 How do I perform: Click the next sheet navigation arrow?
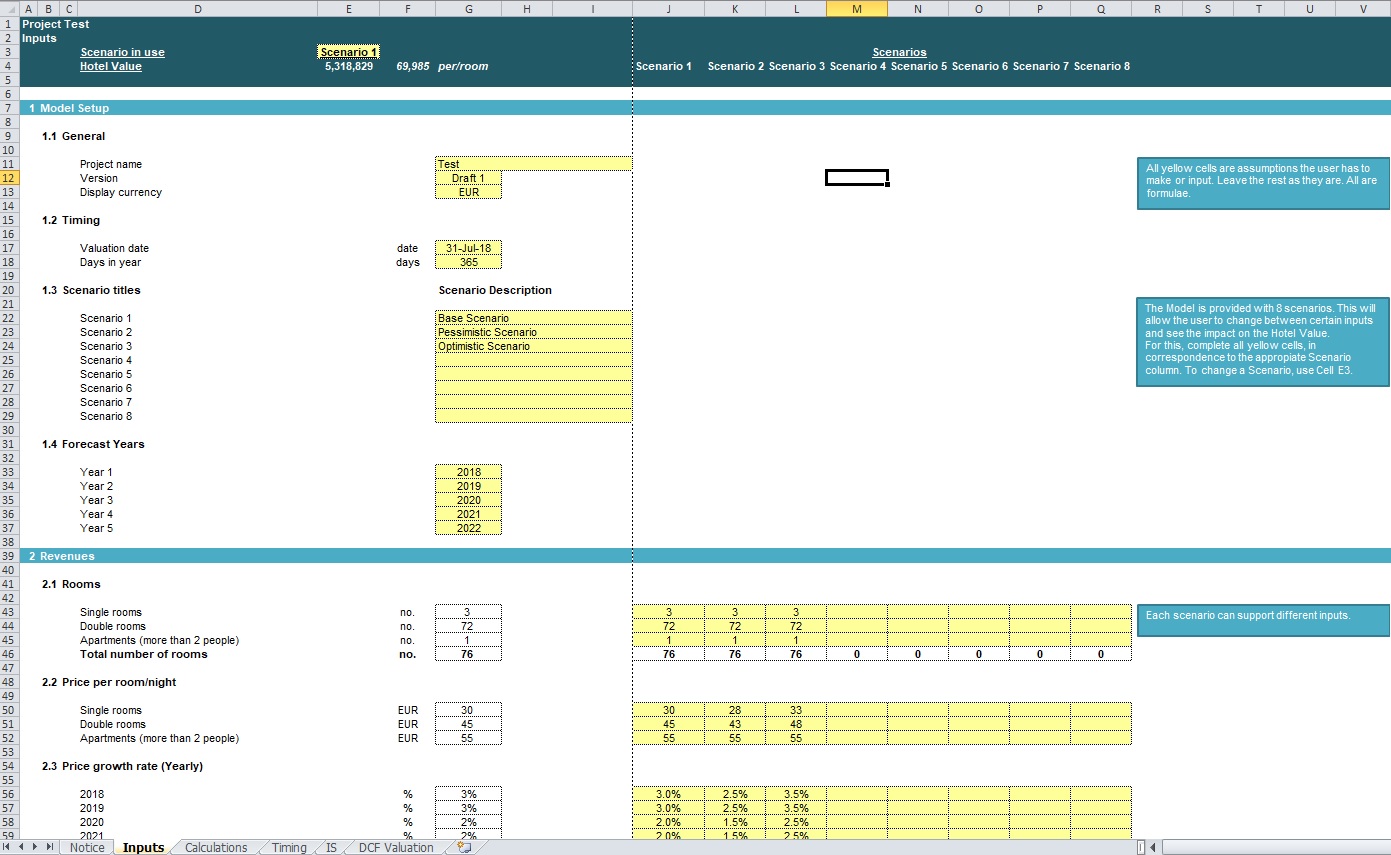click(x=34, y=847)
